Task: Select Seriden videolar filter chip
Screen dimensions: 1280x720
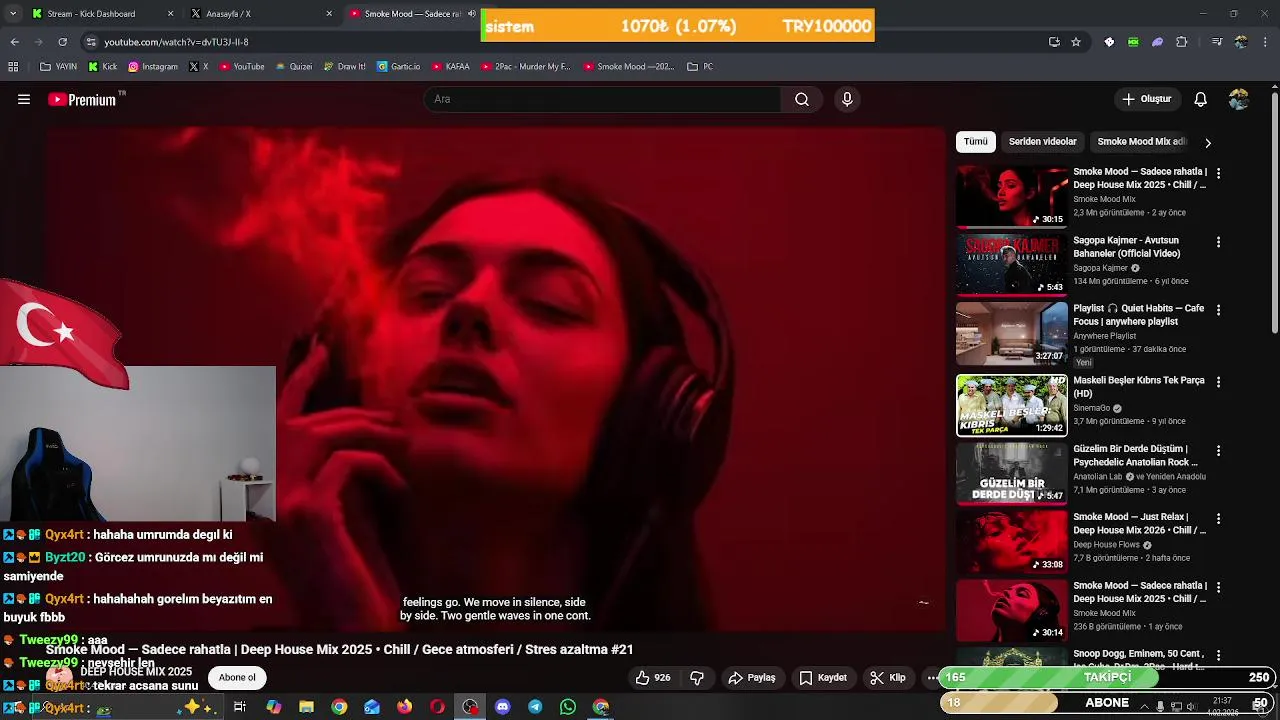Action: click(1043, 142)
